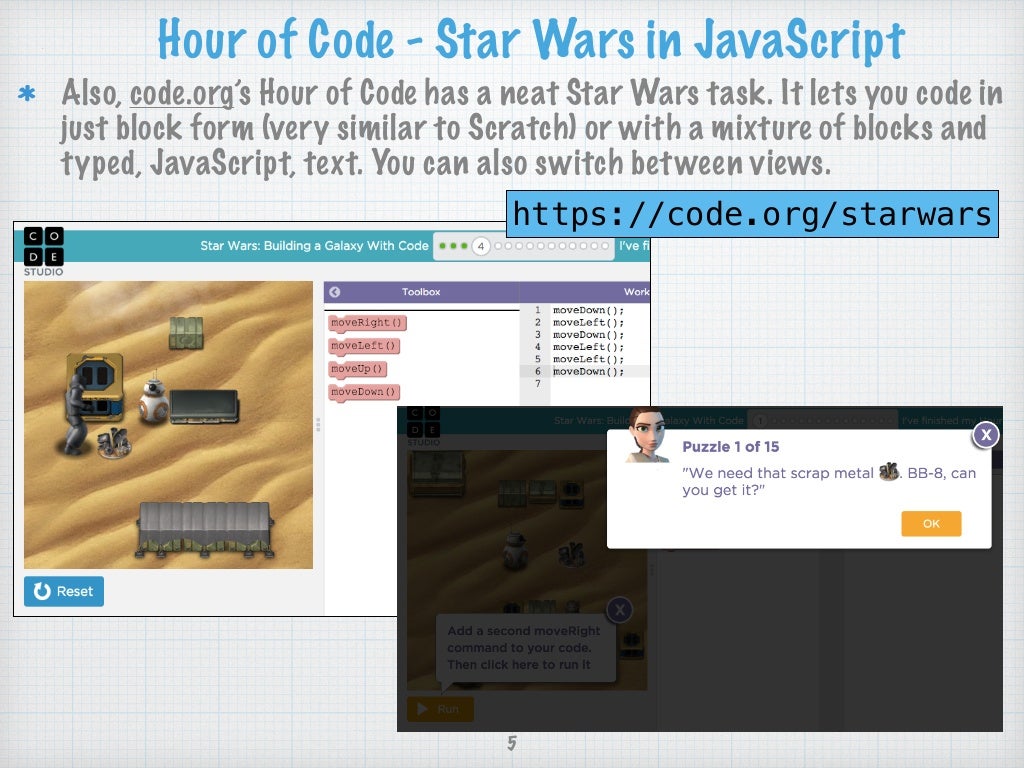Click the dimmed Run button
The height and width of the screenshot is (768, 1024).
tap(440, 709)
